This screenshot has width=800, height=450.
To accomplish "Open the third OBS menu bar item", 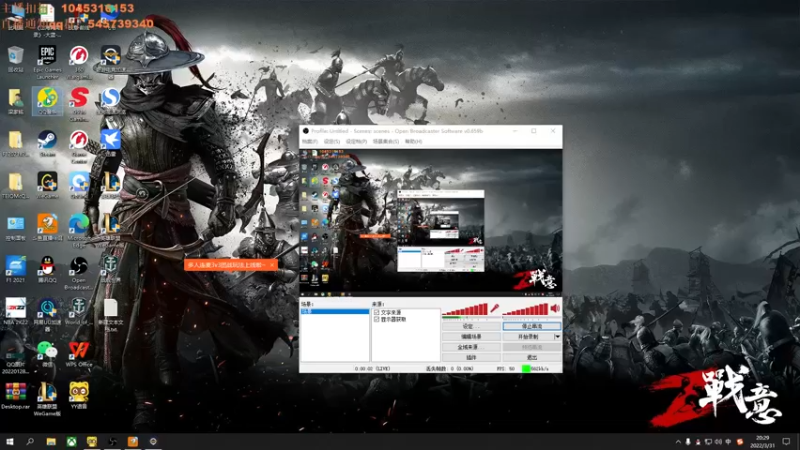I will 356,141.
